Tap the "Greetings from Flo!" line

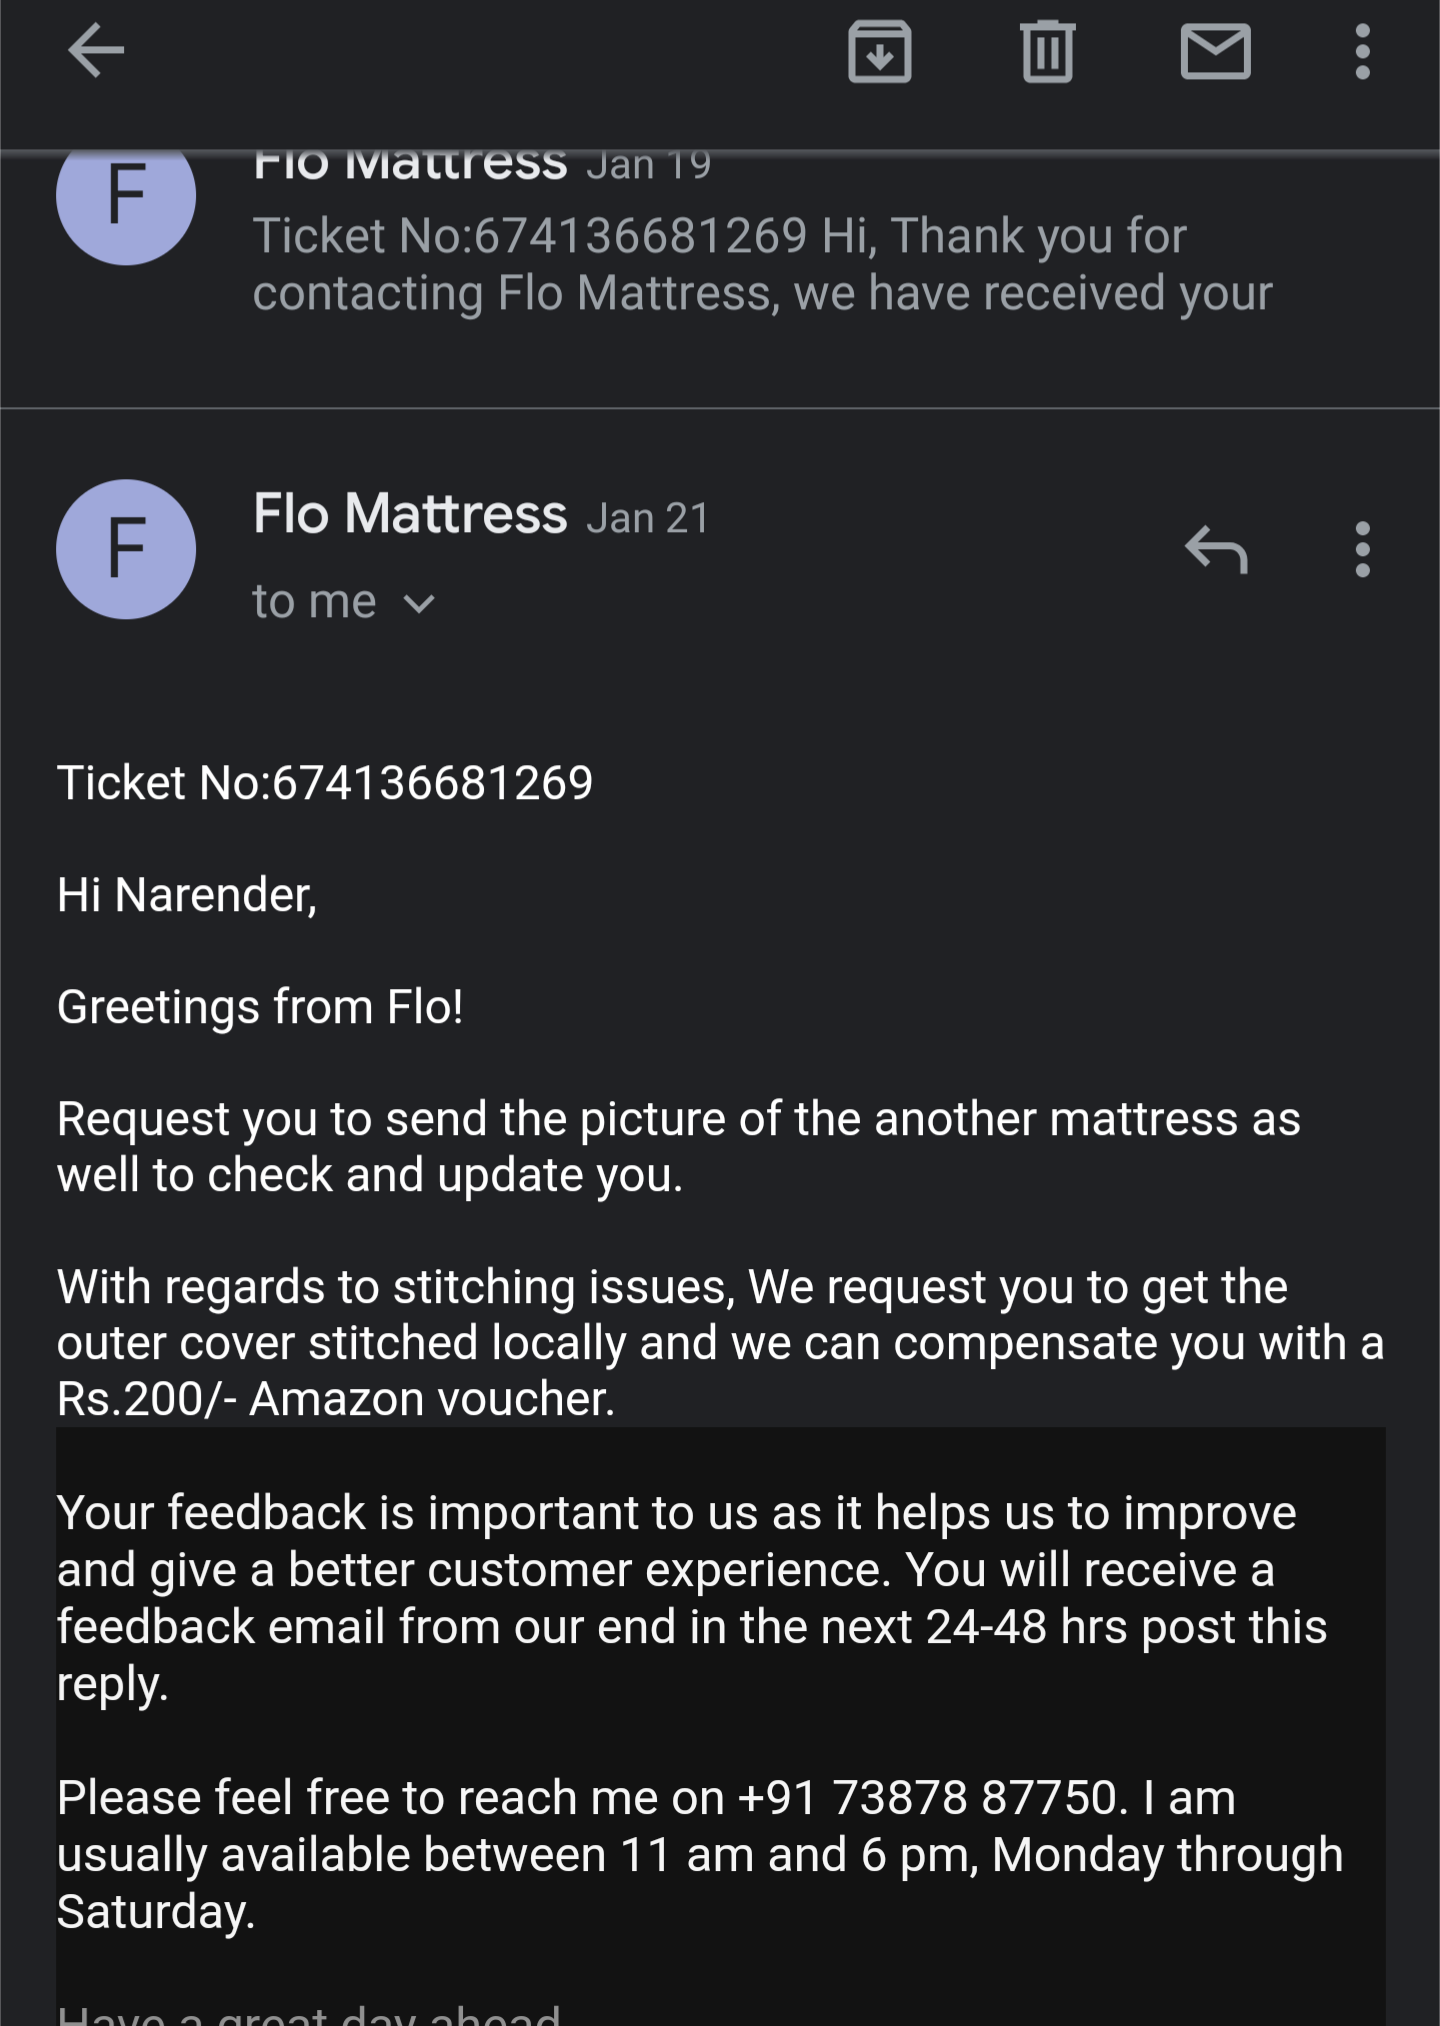pyautogui.click(x=260, y=1006)
